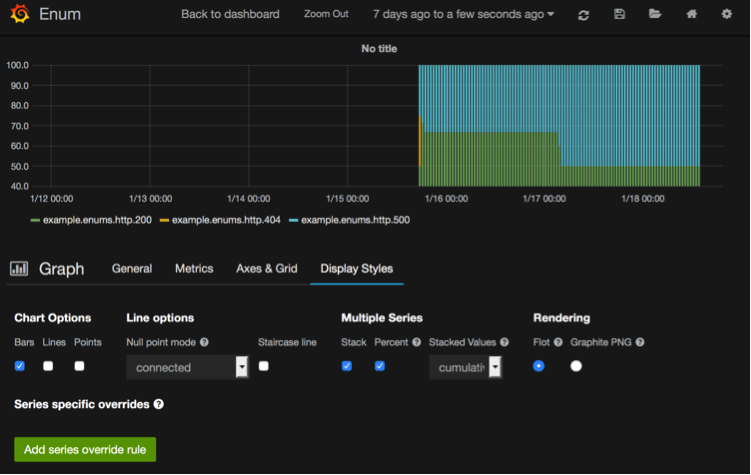Image resolution: width=751 pixels, height=475 pixels.
Task: Click the Graph panel bar chart icon
Action: (x=19, y=269)
